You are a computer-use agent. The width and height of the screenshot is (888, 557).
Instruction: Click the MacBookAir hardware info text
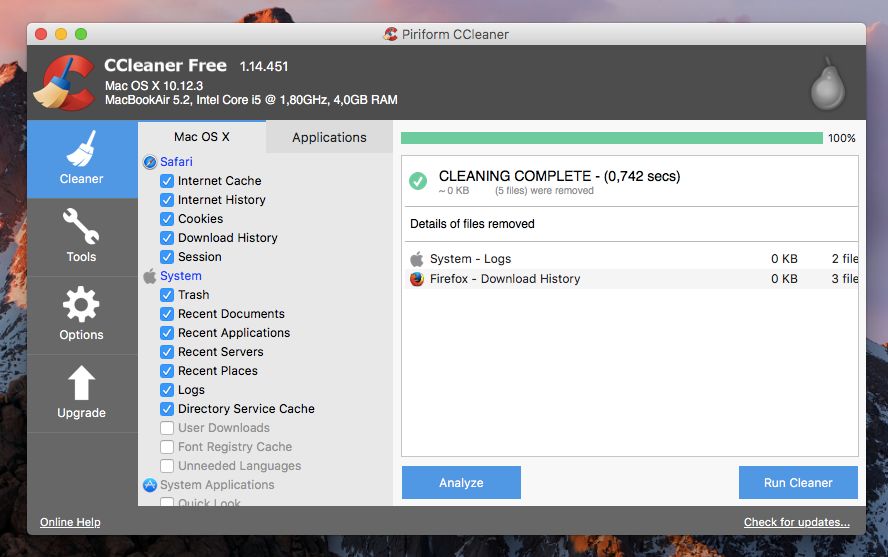[251, 100]
